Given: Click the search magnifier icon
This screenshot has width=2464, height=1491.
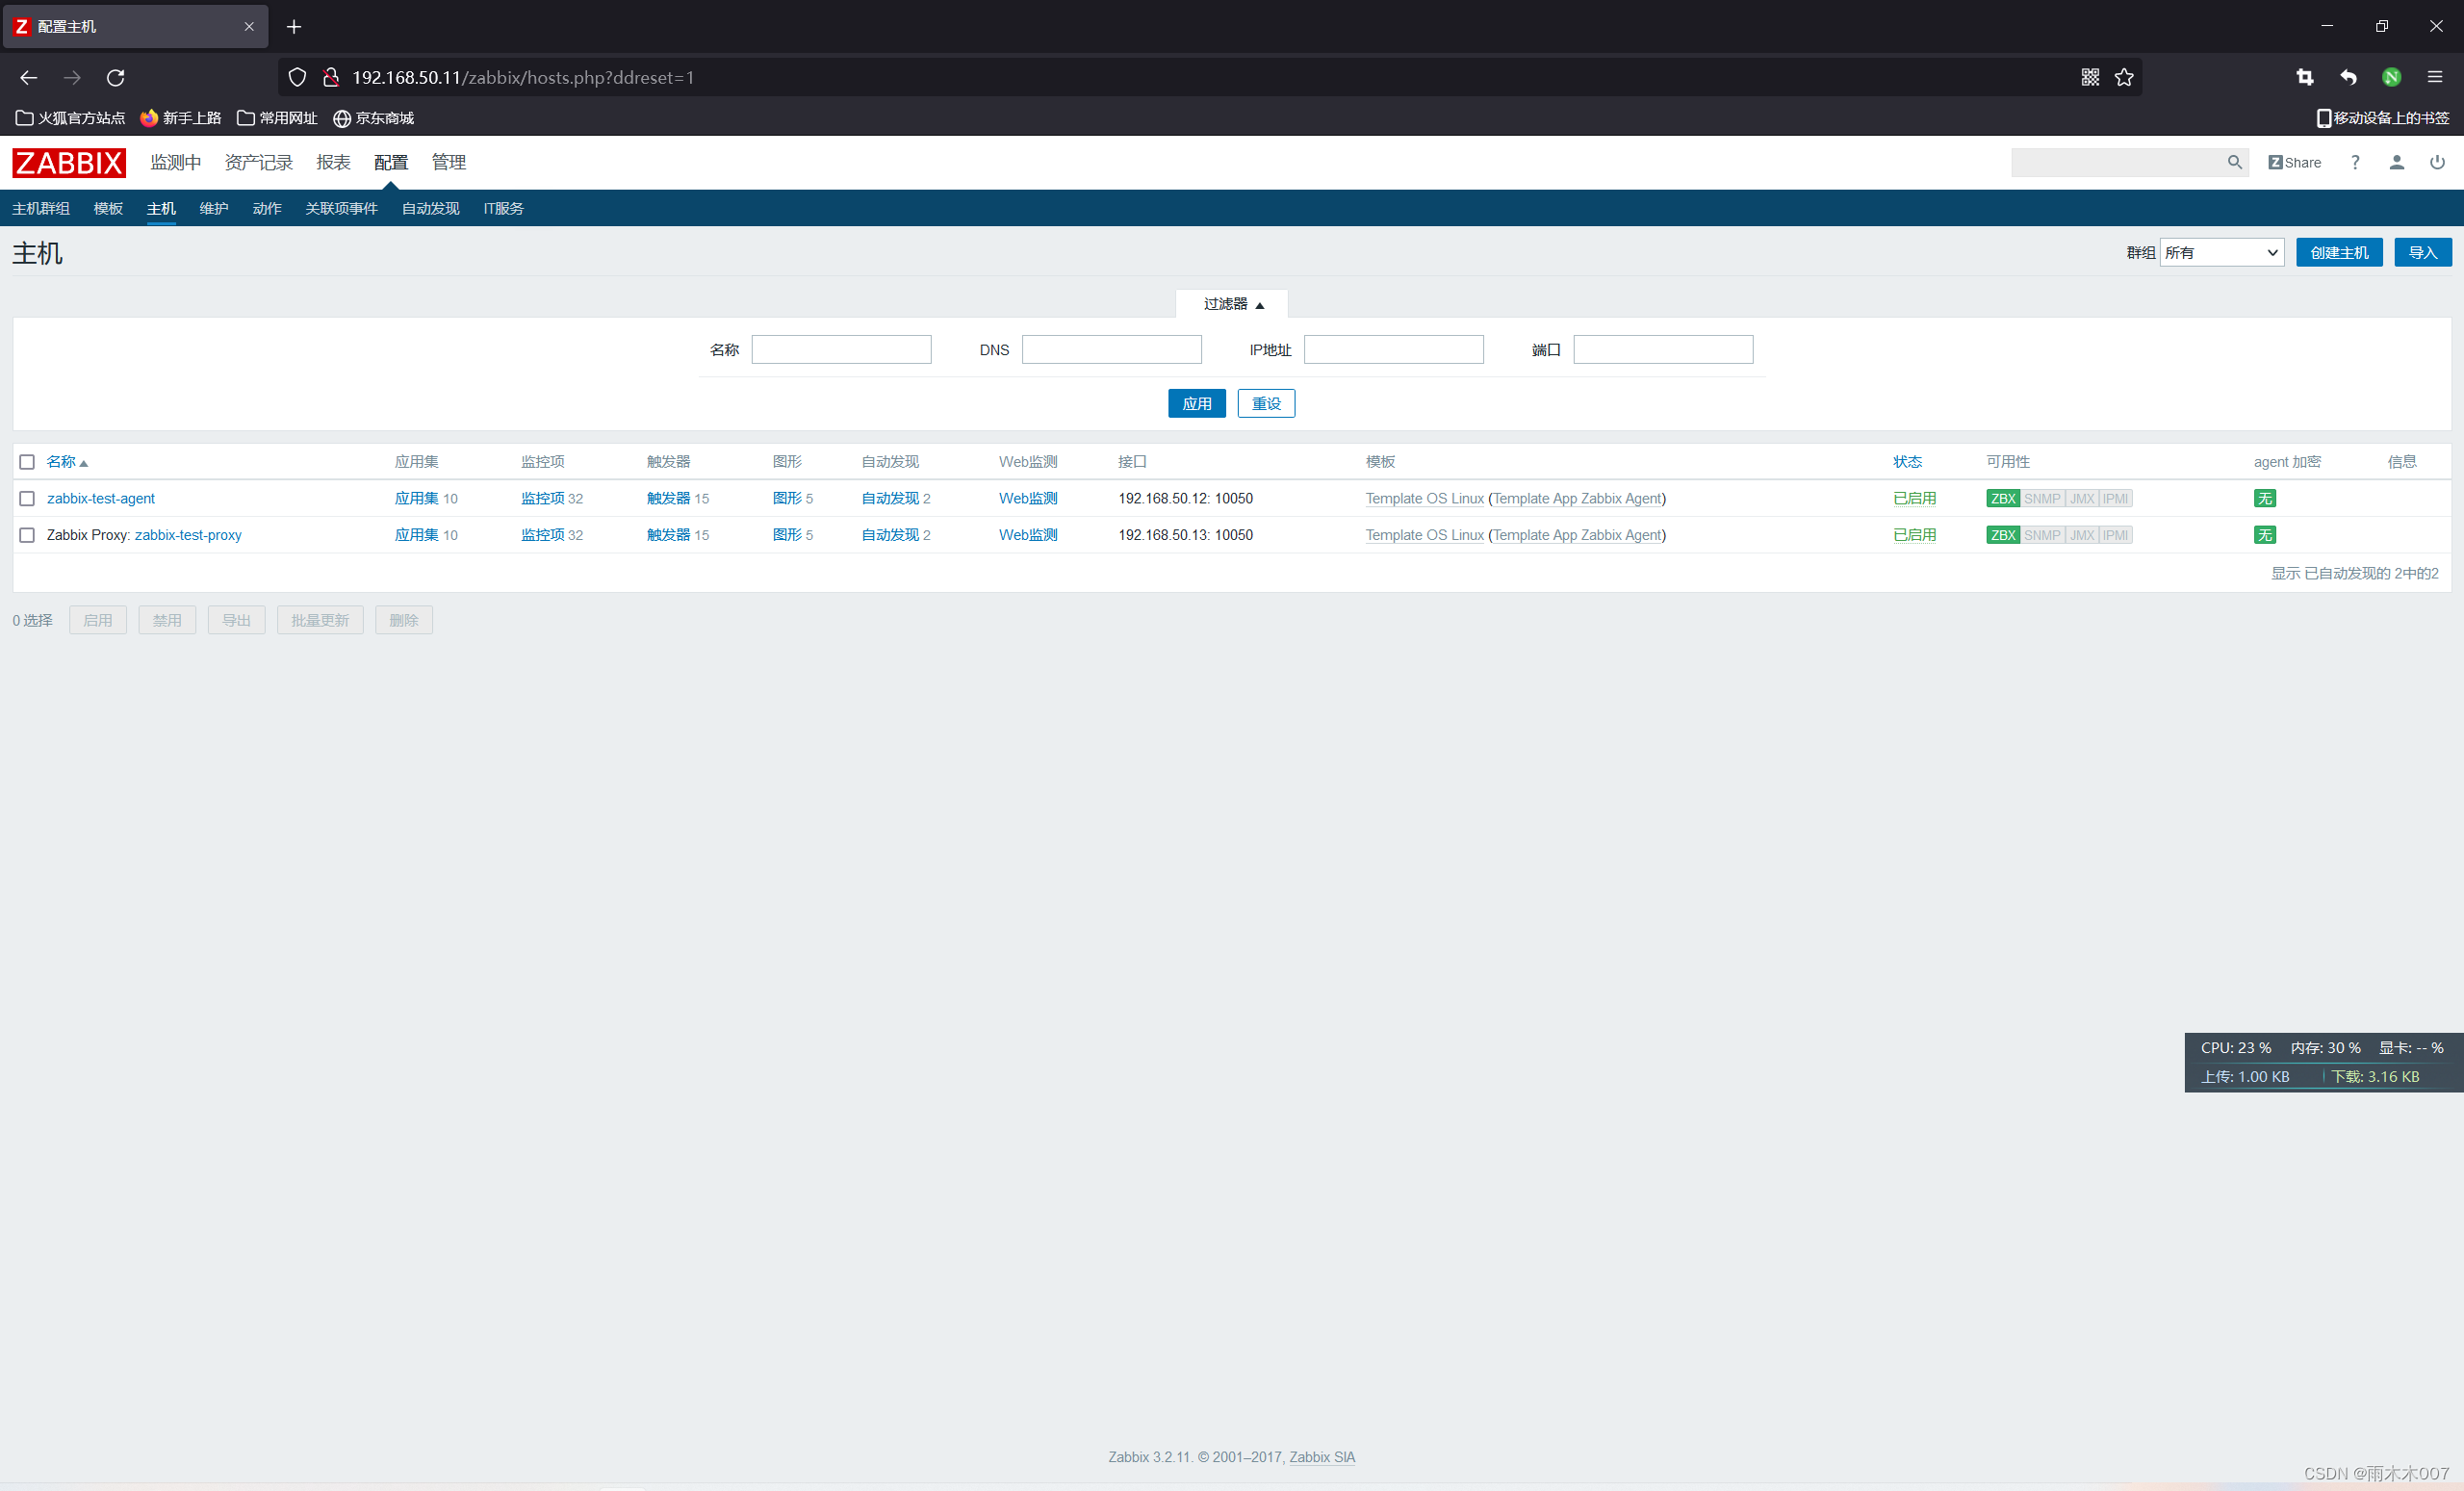Looking at the screenshot, I should (x=2234, y=162).
